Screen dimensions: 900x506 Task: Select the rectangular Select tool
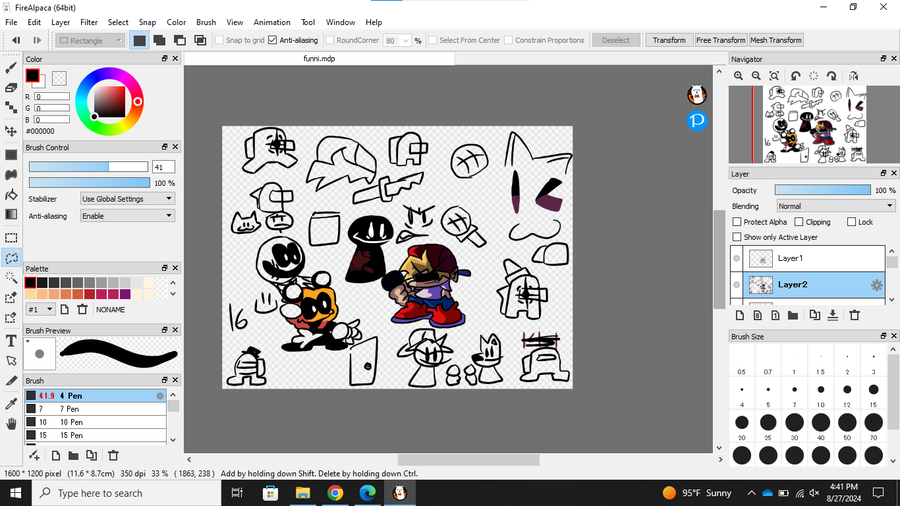(x=11, y=238)
